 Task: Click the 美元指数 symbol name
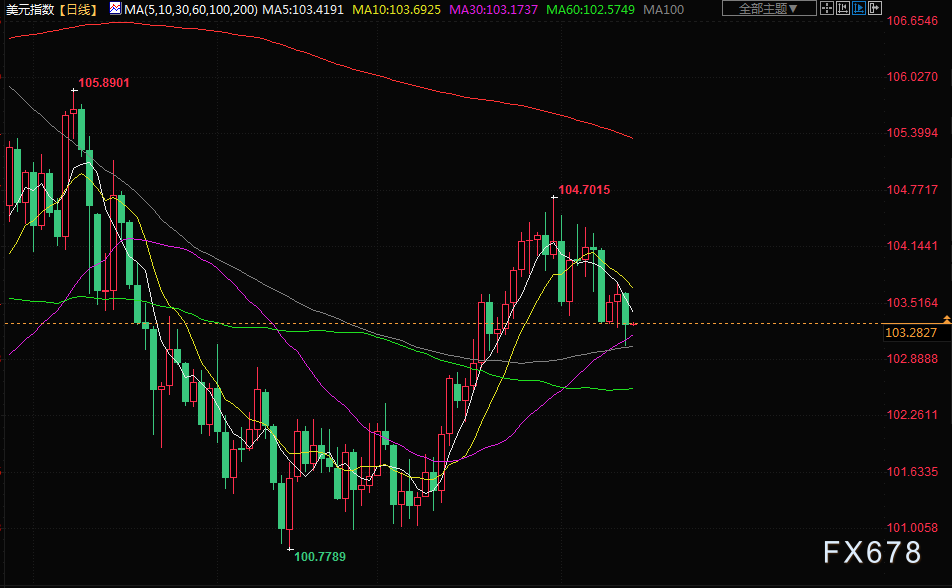tap(30, 9)
